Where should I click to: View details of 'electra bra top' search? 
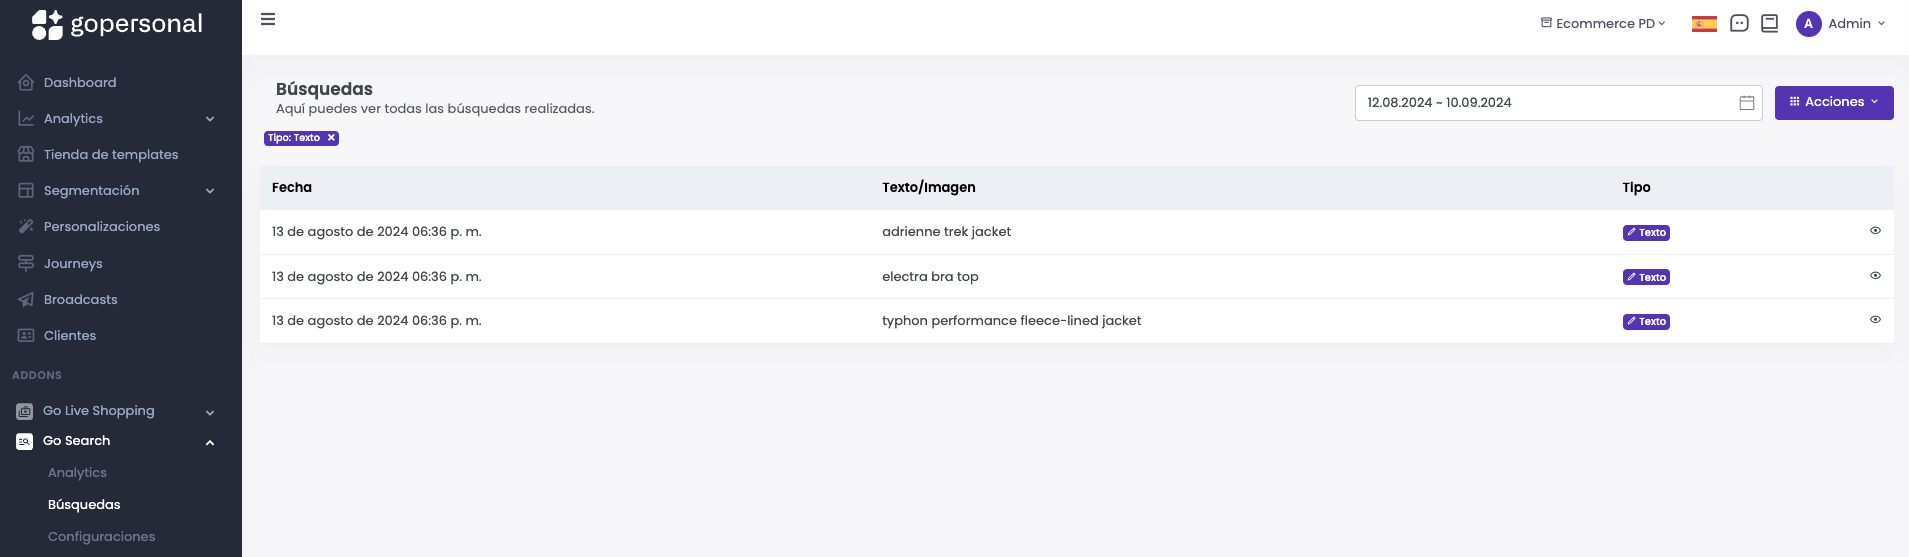1875,276
